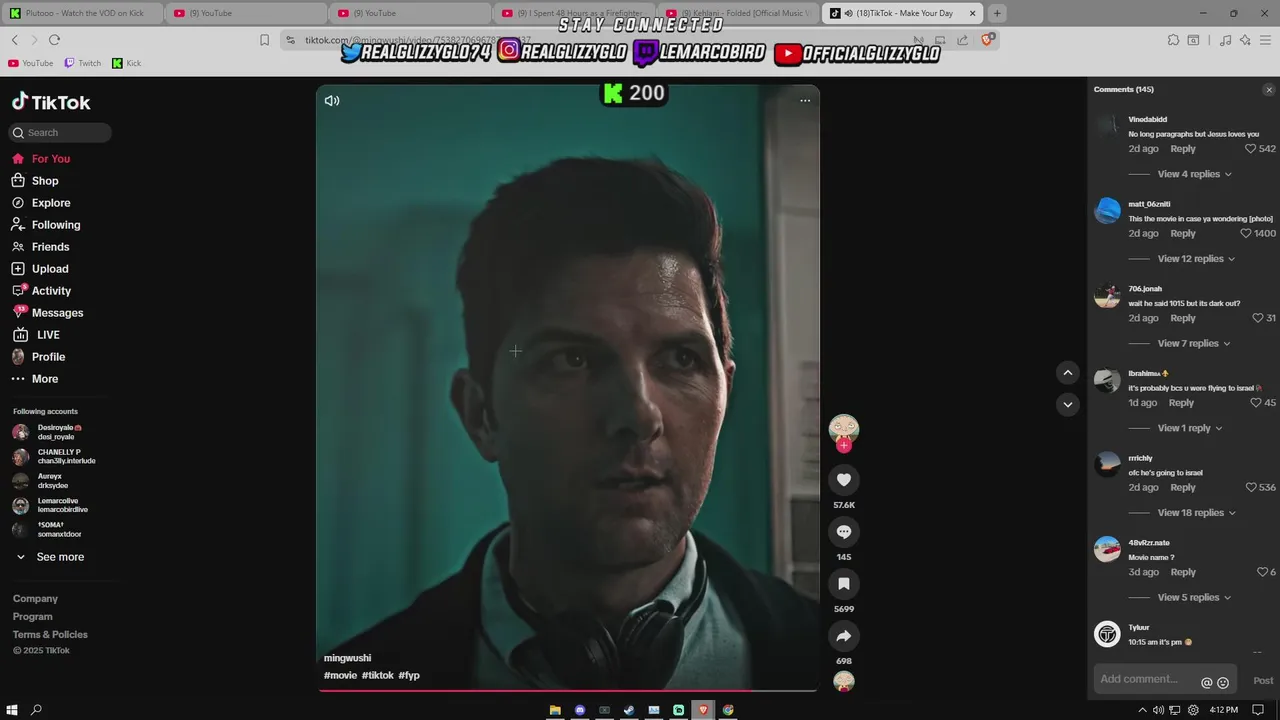This screenshot has height=720, width=1280.
Task: Open the video more options menu
Action: click(x=805, y=100)
